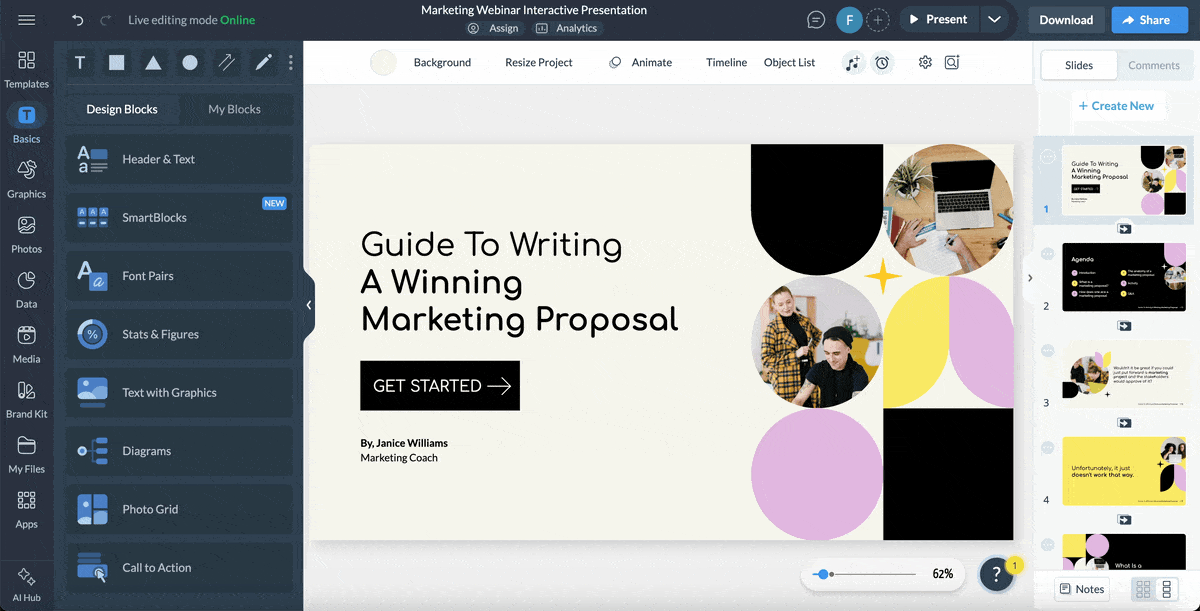The width and height of the screenshot is (1200, 611).
Task: Open the Object List
Action: 789,62
